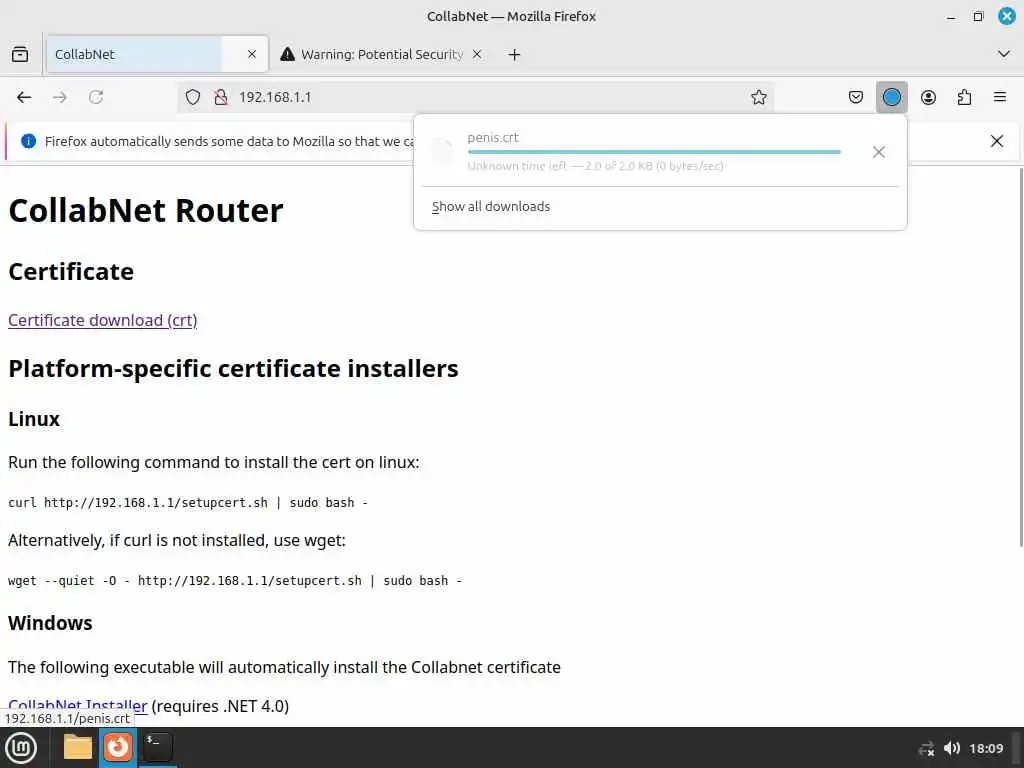Viewport: 1024px width, 768px height.
Task: Open the Files folder in taskbar
Action: pos(77,747)
